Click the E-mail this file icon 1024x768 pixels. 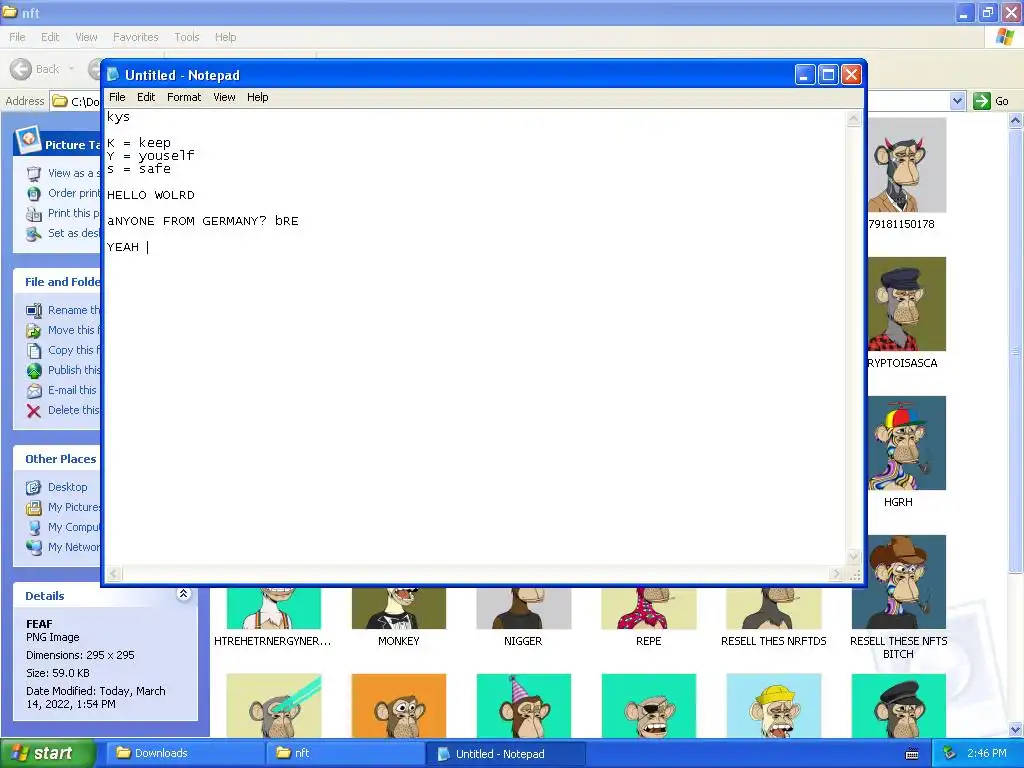coord(34,391)
